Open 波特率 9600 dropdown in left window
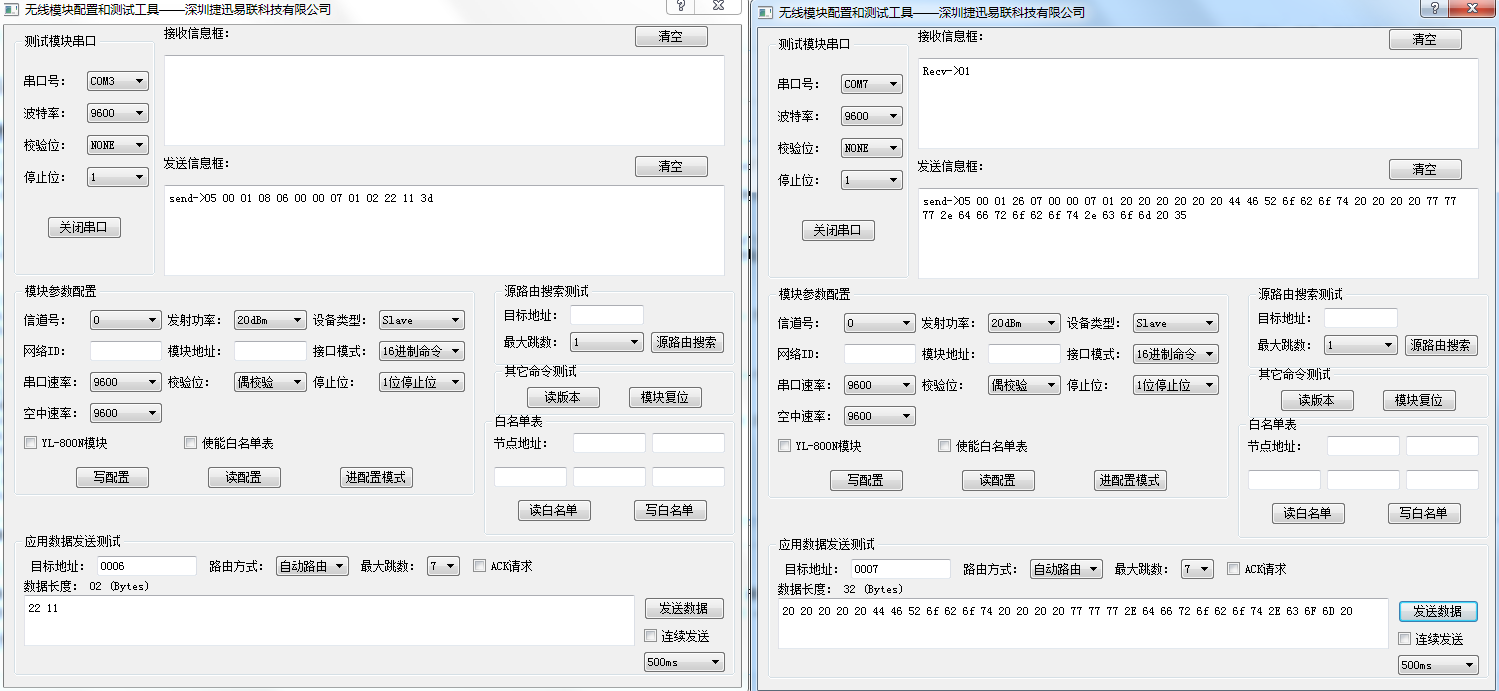 pyautogui.click(x=118, y=113)
